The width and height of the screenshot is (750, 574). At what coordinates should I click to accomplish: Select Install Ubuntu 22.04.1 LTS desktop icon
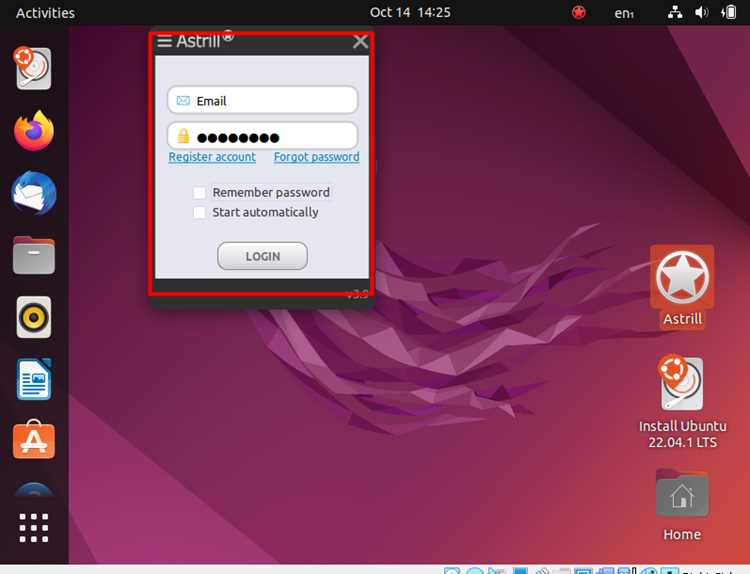pos(683,402)
